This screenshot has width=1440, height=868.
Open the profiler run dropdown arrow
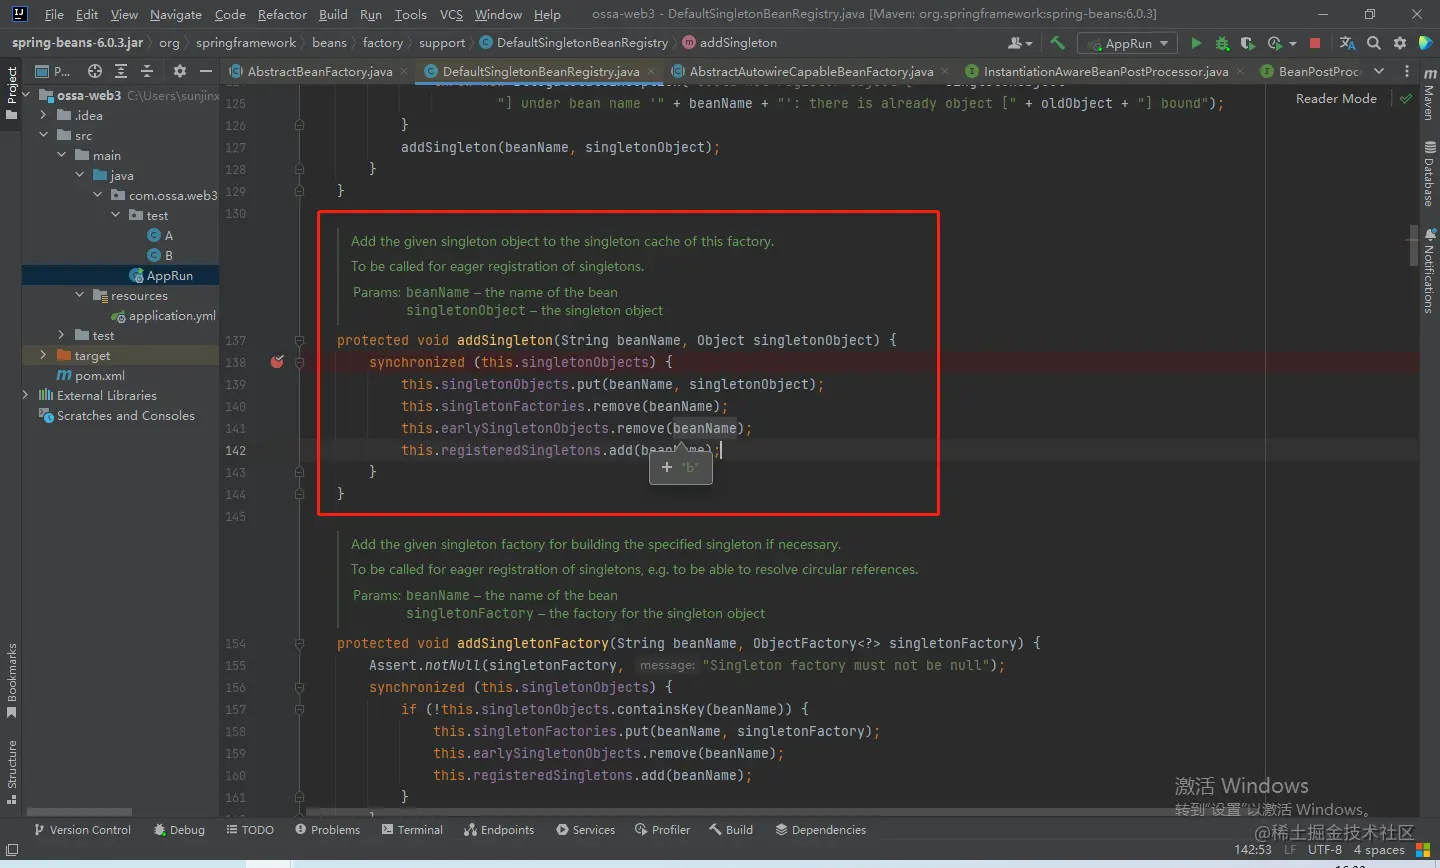pos(1293,44)
